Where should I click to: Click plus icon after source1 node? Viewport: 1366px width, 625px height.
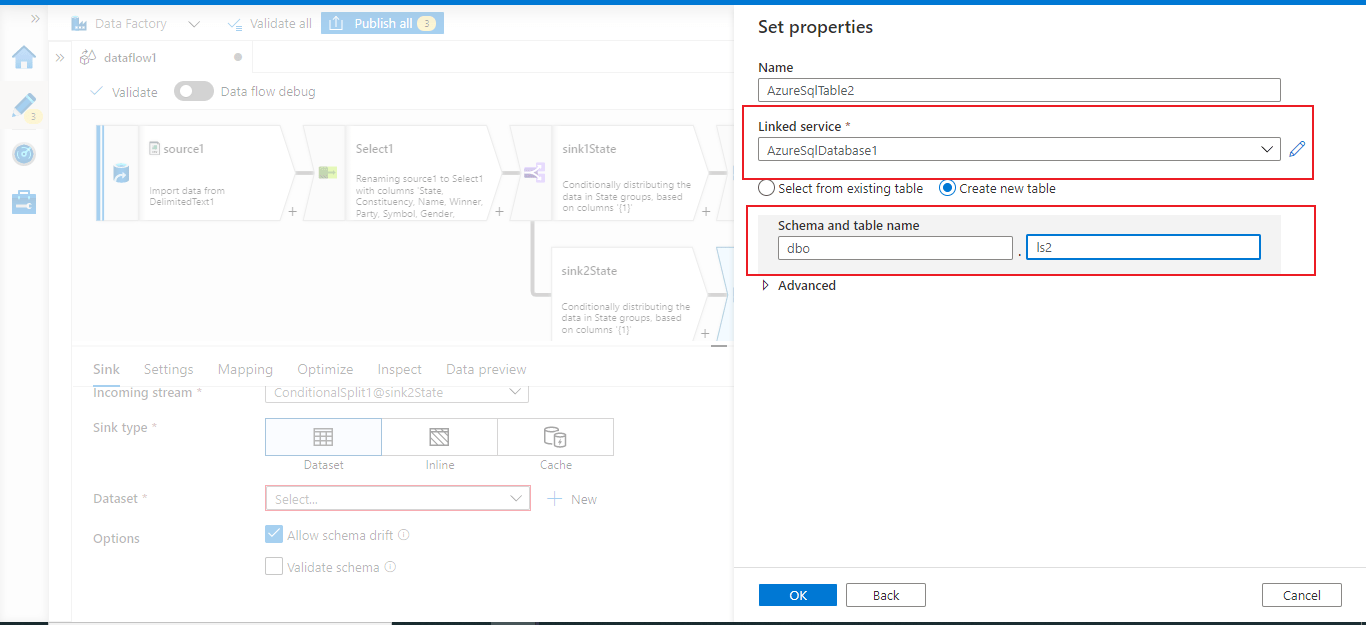tap(292, 212)
